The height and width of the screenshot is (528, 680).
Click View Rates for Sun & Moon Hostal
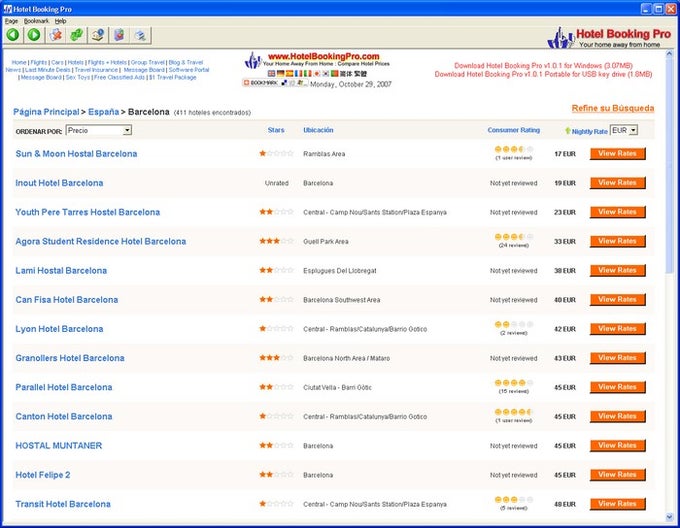pyautogui.click(x=618, y=153)
